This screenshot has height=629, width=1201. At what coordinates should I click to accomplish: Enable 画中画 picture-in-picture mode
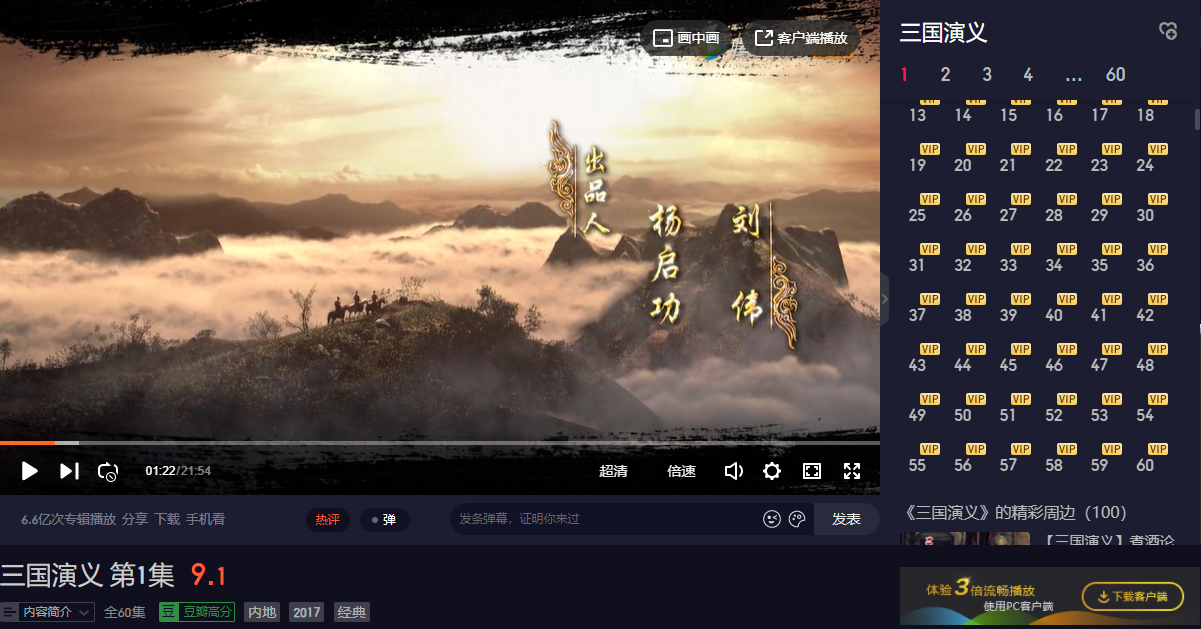click(x=686, y=38)
